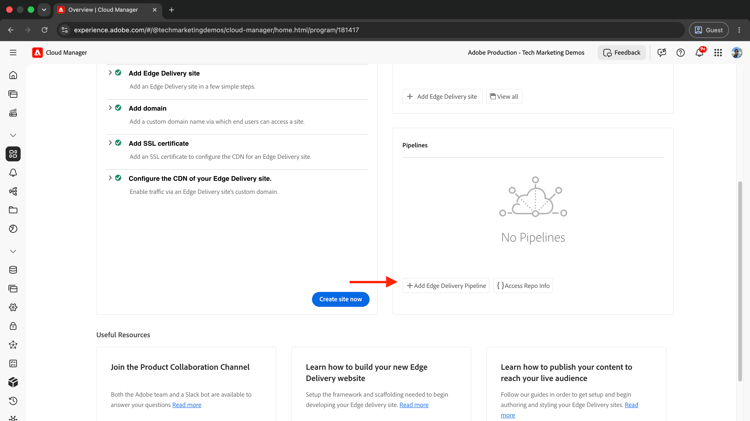Reload the page in browser

(44, 30)
